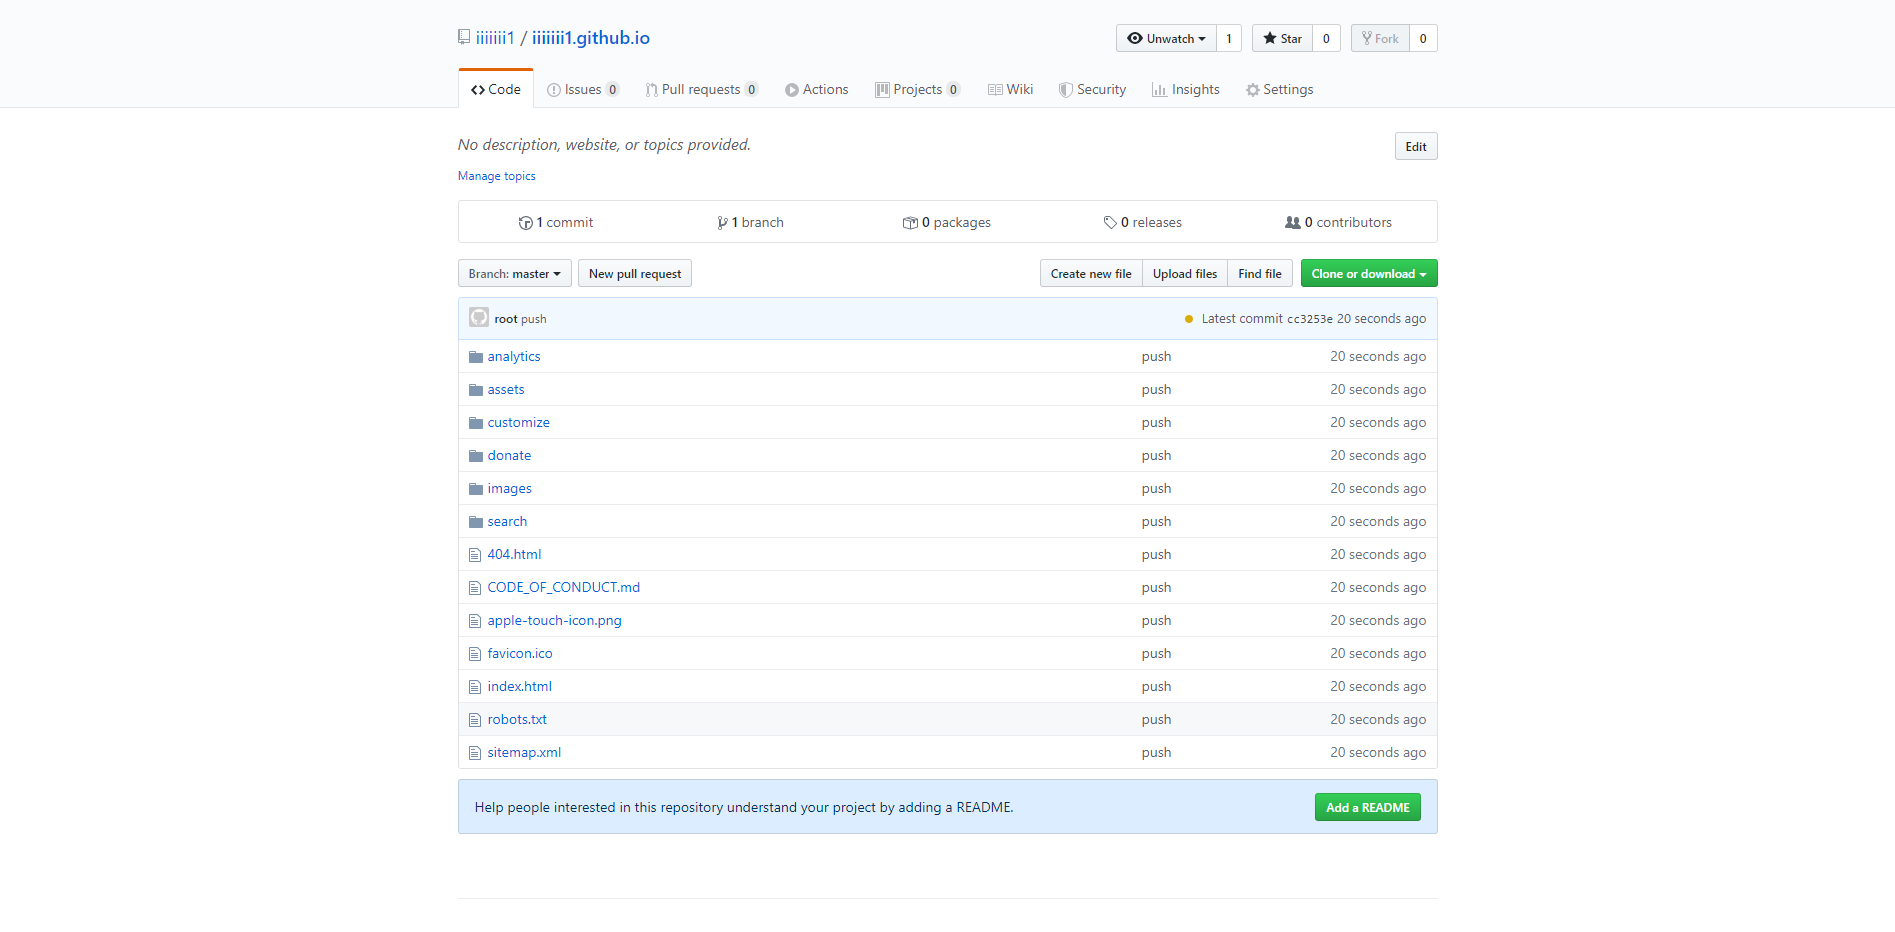
Task: Open the 404.html file
Action: pyautogui.click(x=515, y=555)
